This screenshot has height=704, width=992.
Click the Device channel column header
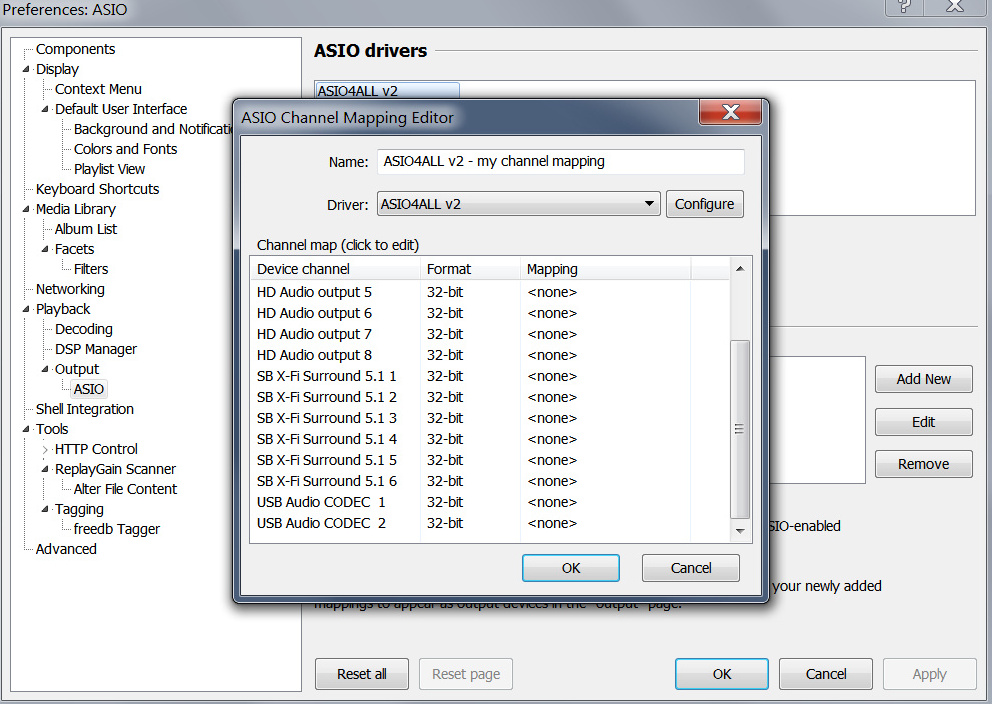303,269
